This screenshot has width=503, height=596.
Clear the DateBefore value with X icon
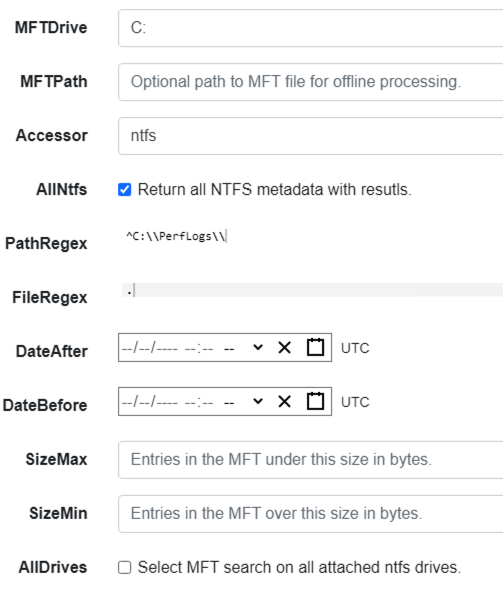click(x=284, y=401)
